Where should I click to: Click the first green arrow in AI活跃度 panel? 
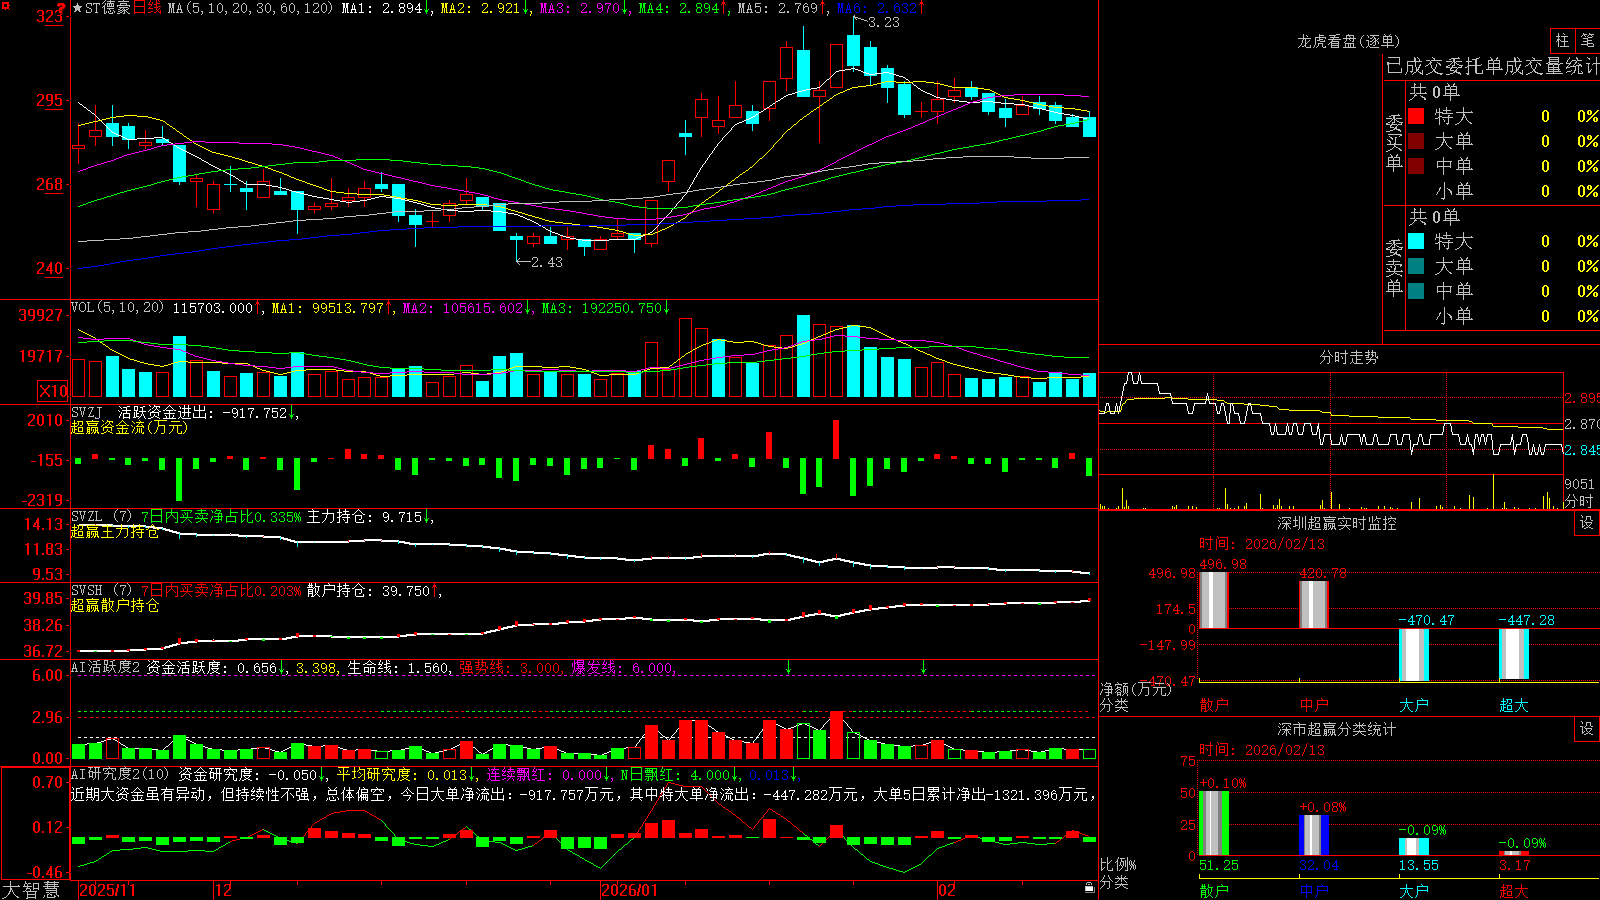point(789,667)
